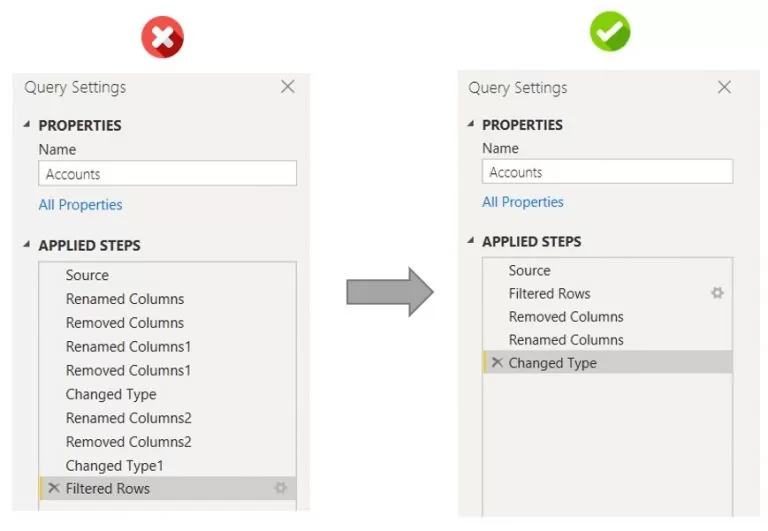Click the left Name field containing Accounts
This screenshot has width=768, height=531.
pos(168,174)
